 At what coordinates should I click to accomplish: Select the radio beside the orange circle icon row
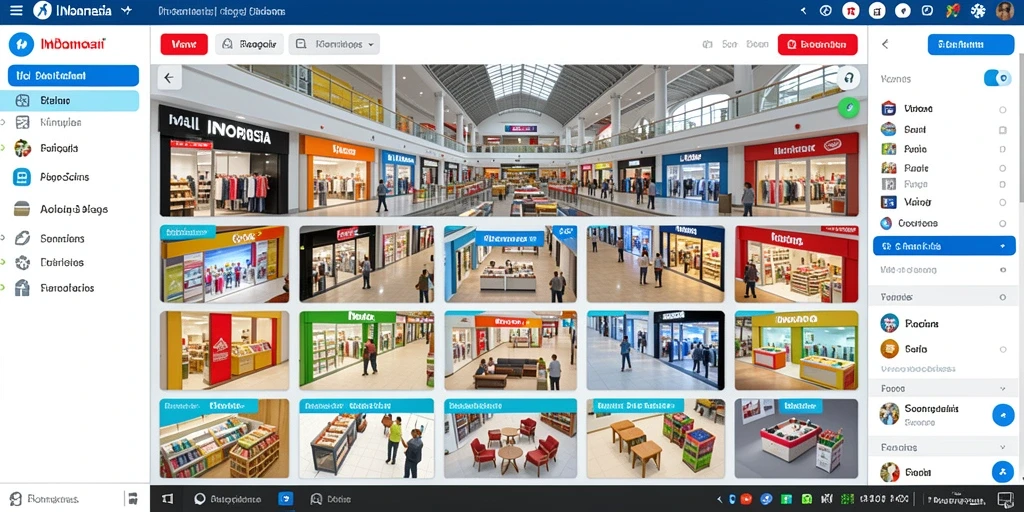pyautogui.click(x=1002, y=349)
